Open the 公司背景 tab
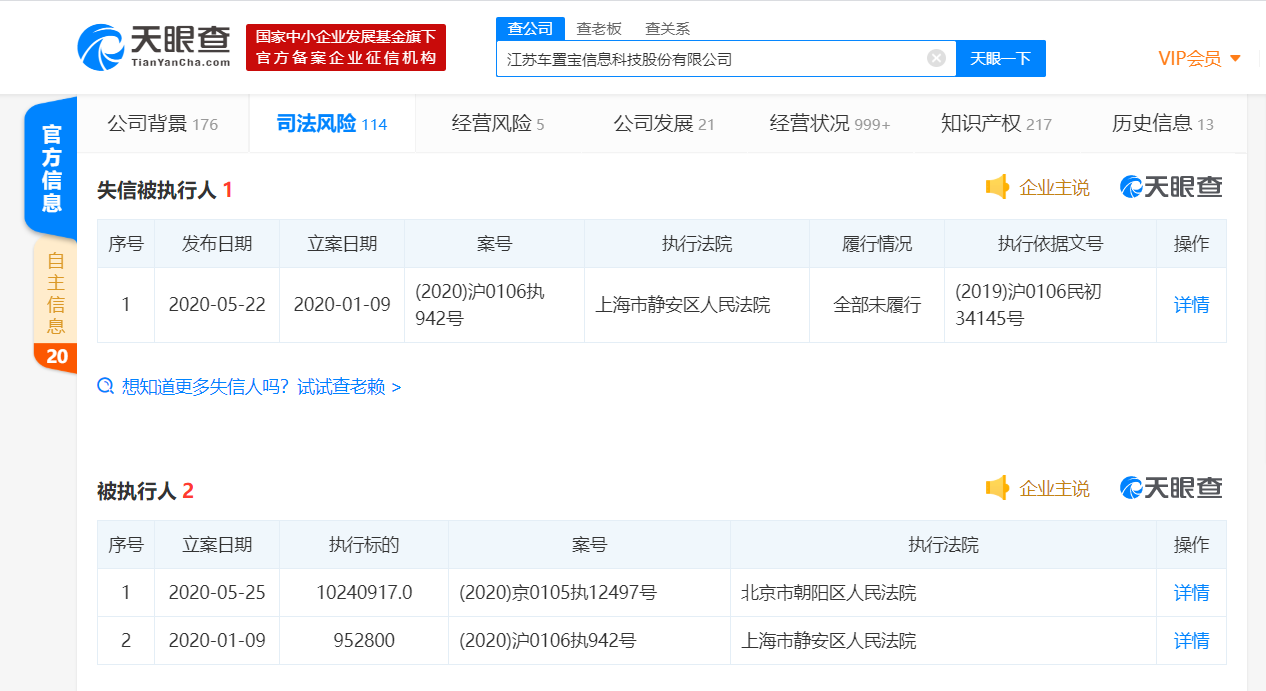This screenshot has height=691, width=1266. tap(162, 124)
